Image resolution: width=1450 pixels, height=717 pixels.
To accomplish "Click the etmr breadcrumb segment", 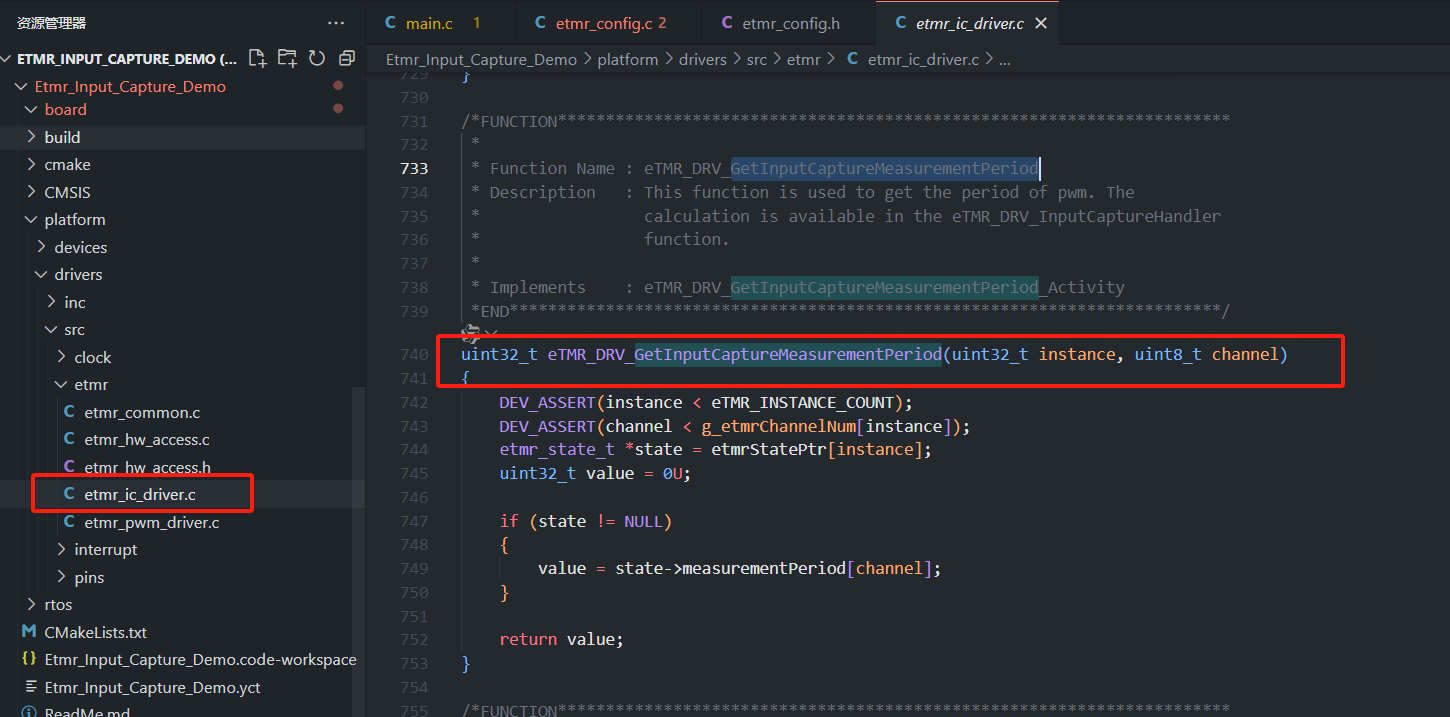I will pyautogui.click(x=804, y=59).
